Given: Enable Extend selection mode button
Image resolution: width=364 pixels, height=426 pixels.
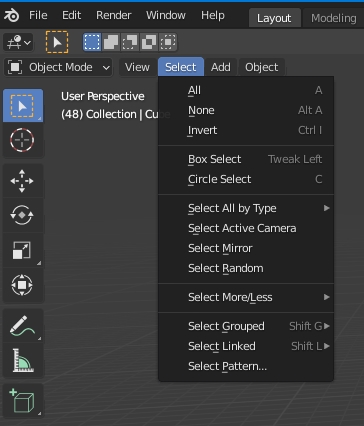Looking at the screenshot, I should 111,42.
